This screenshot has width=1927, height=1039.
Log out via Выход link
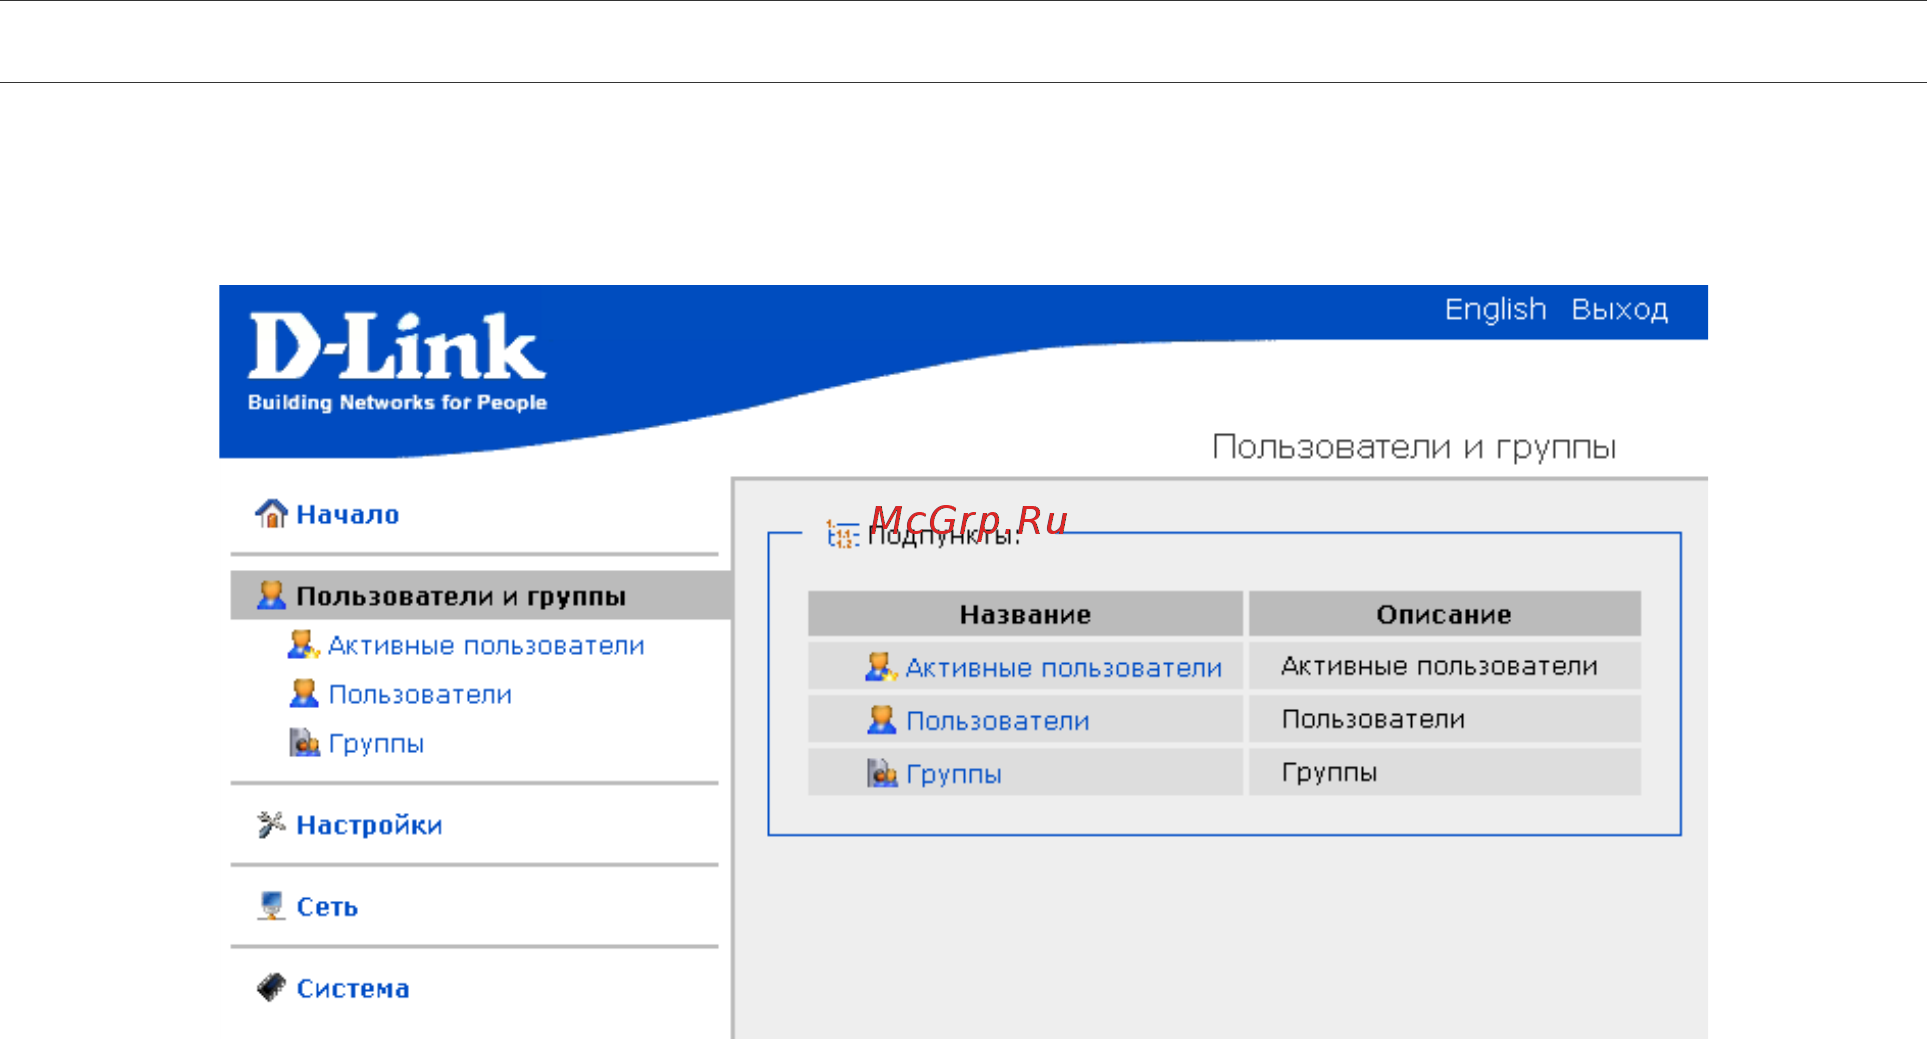pyautogui.click(x=1619, y=310)
